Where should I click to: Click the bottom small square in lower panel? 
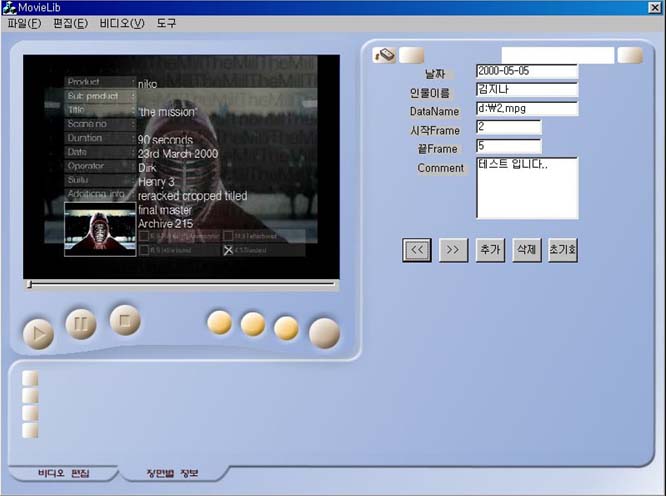[x=30, y=430]
